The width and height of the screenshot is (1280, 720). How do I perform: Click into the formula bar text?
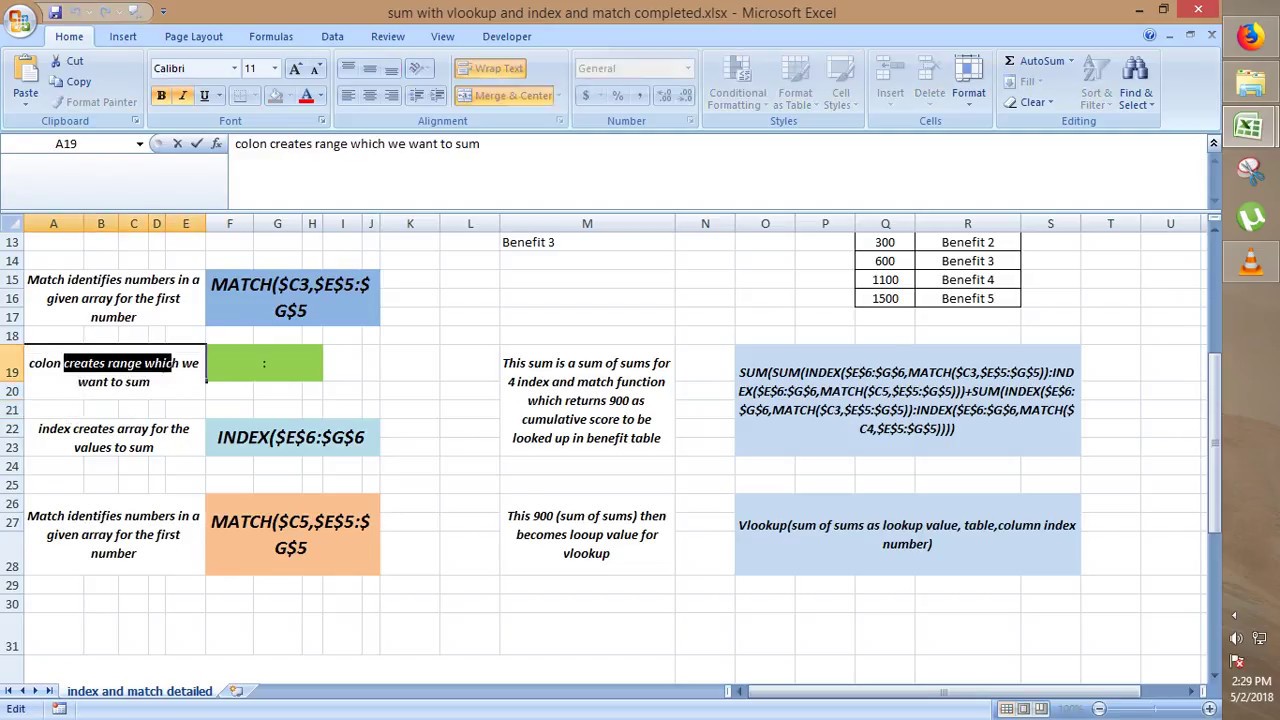click(357, 144)
